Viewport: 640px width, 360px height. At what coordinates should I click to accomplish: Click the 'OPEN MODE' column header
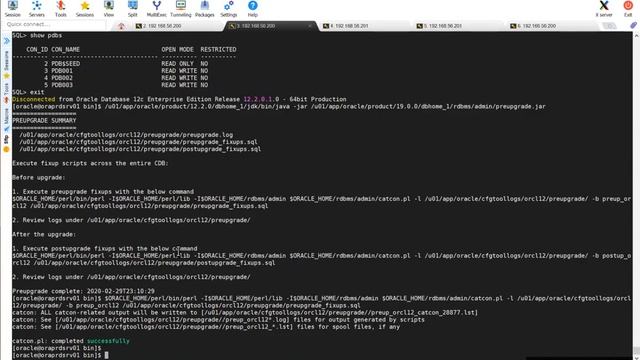point(177,49)
